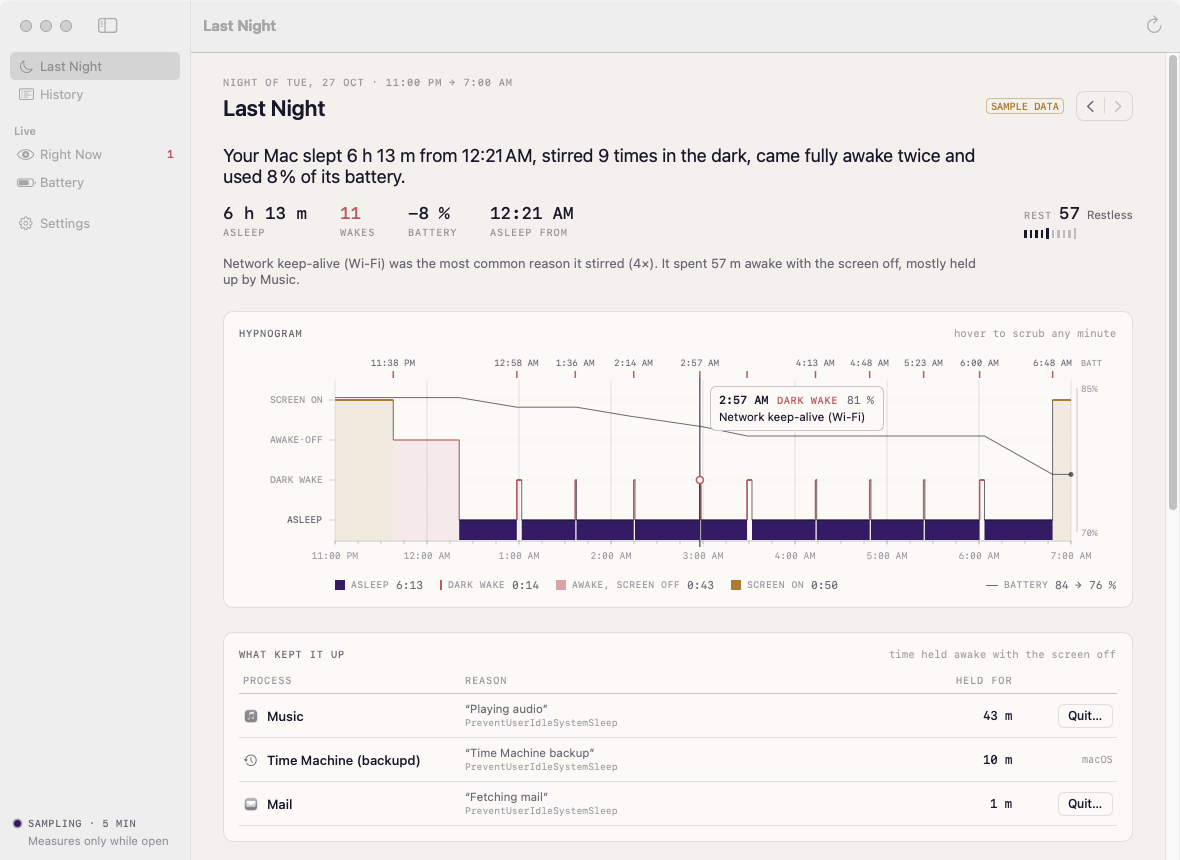Click Time Machine (backupd) process name

point(343,760)
